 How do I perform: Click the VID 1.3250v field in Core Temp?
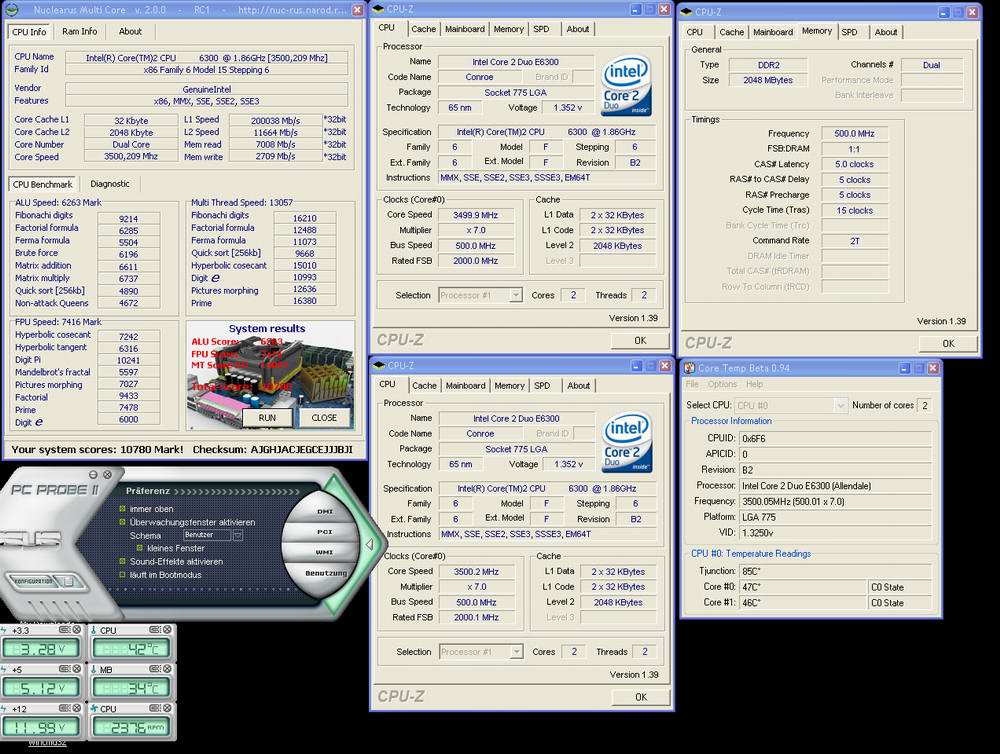tap(835, 533)
